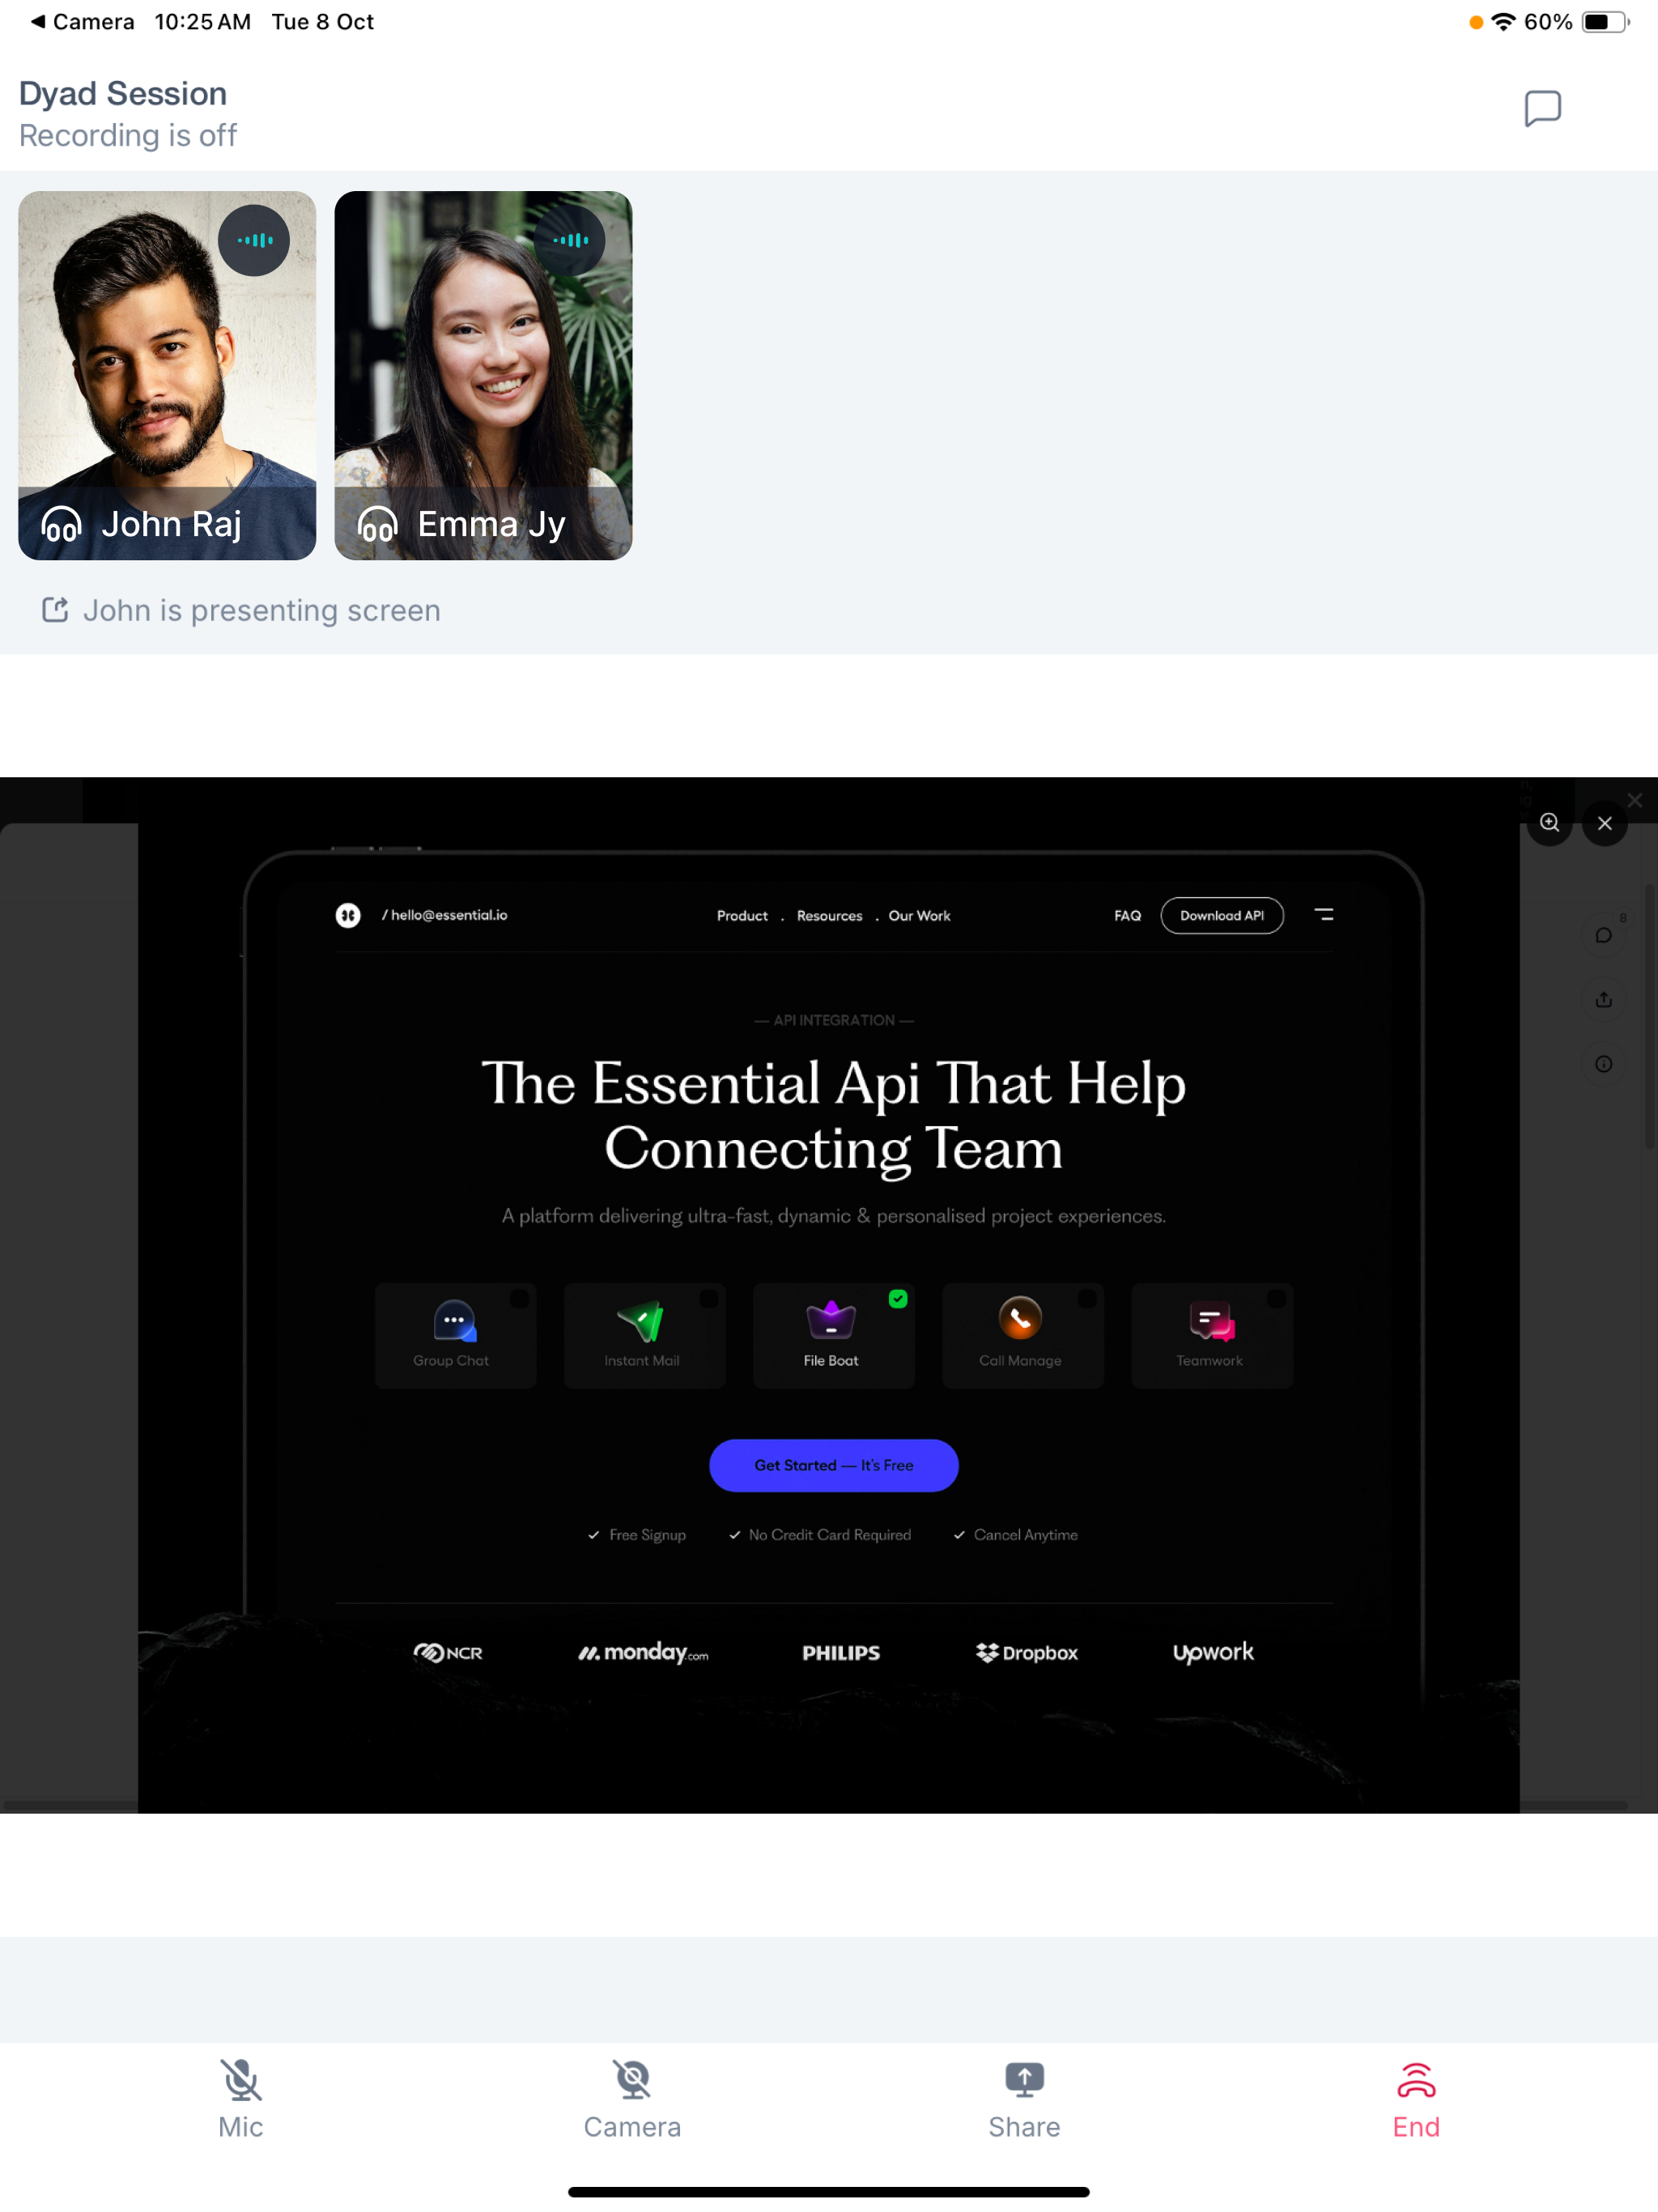Viewport: 1658px width, 2212px height.
Task: Select the Group Chat bubble icon
Action: 454,1321
